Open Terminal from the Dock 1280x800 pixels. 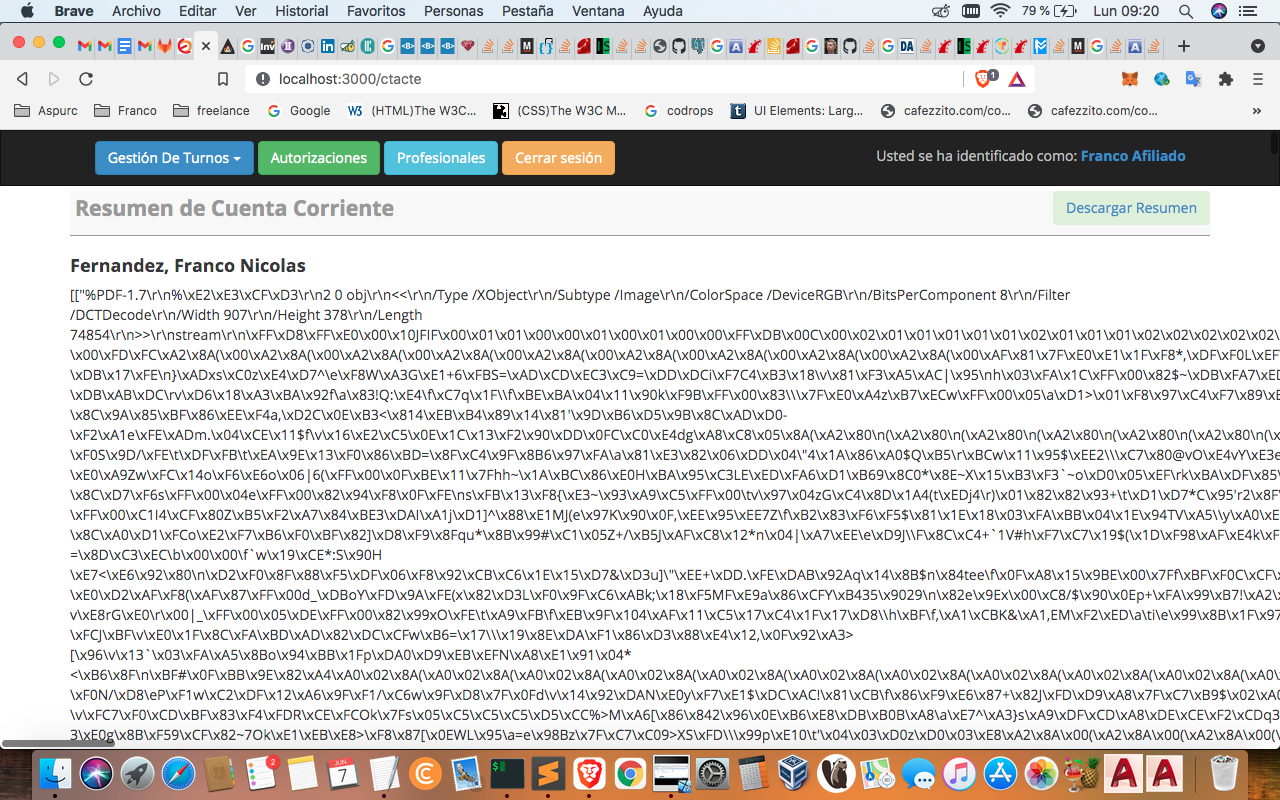507,774
